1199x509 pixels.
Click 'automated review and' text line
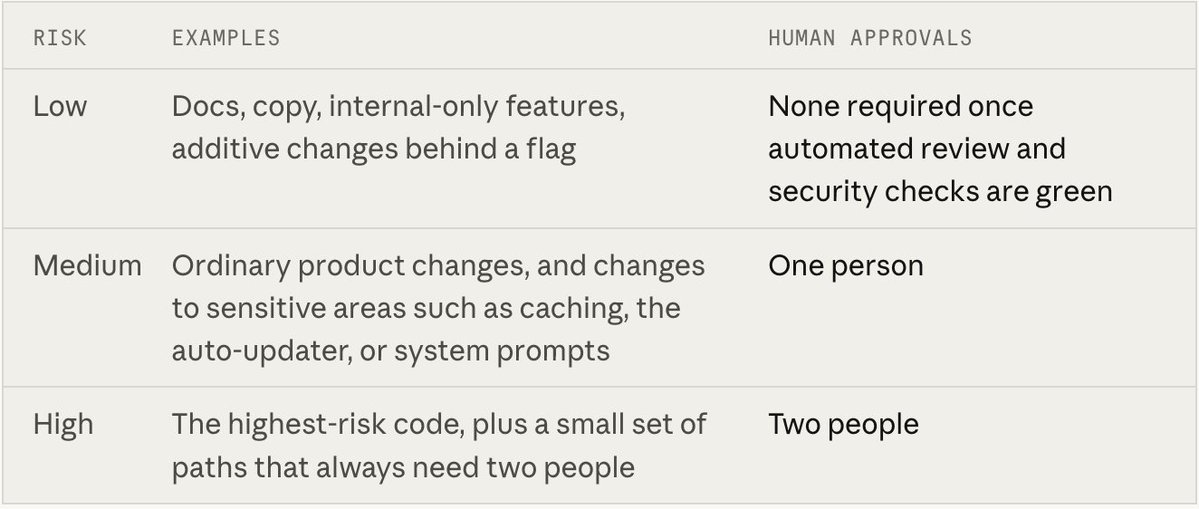(x=916, y=148)
